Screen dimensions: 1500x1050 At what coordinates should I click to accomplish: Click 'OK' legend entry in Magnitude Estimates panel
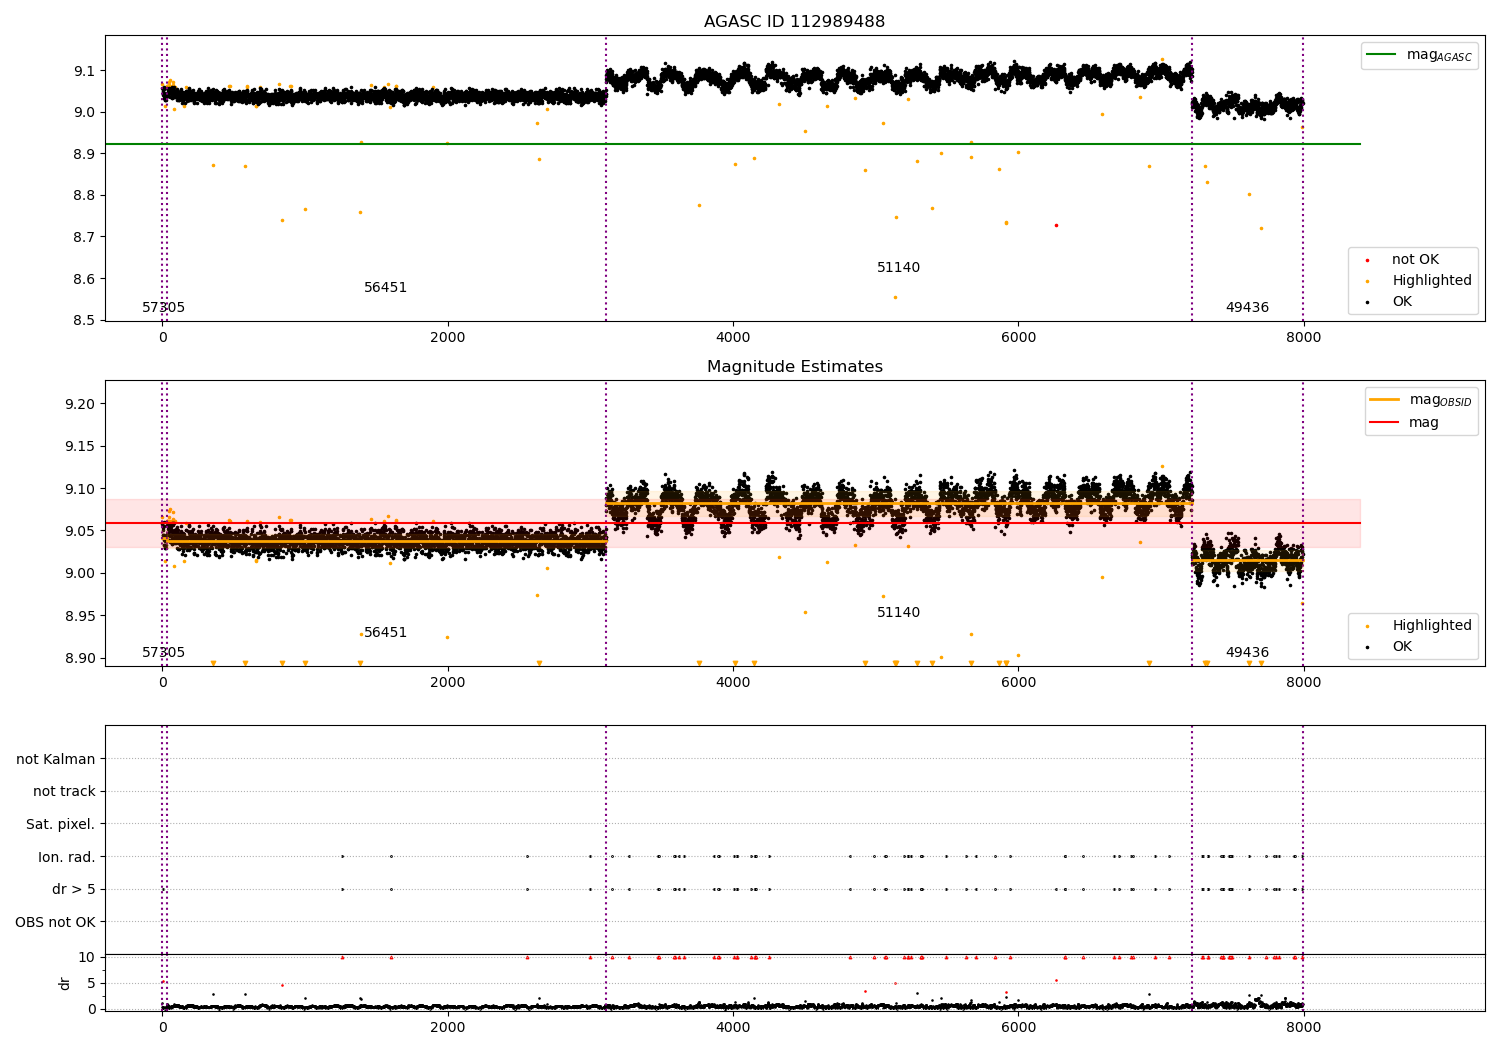1402,647
